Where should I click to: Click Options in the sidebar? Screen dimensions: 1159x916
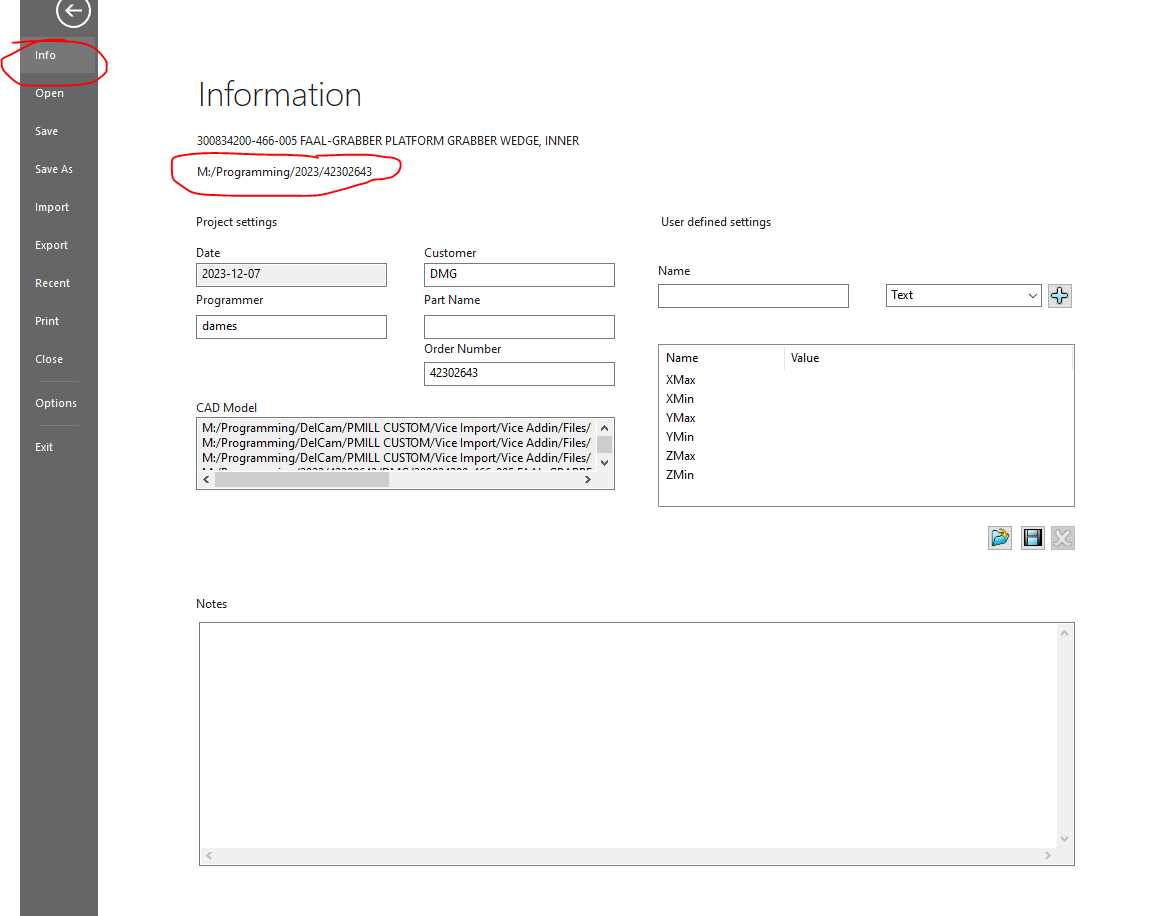pos(55,403)
